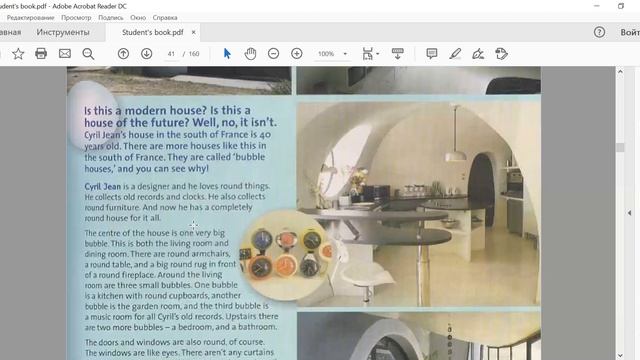Open the fit page options icon

(x=367, y=54)
